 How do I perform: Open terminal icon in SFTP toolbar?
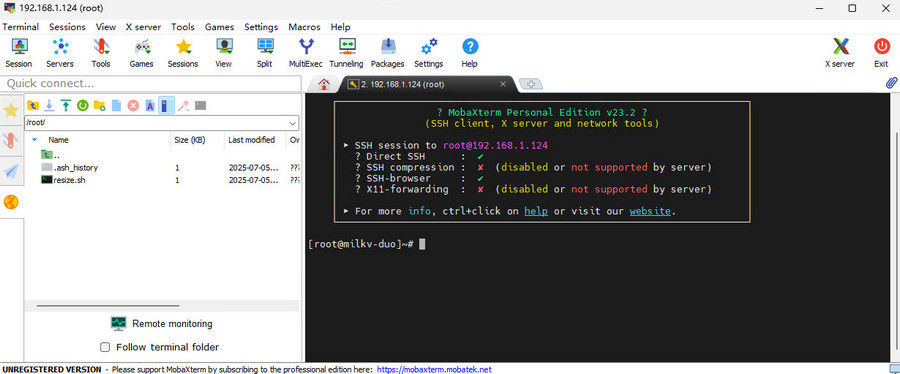pyautogui.click(x=200, y=106)
